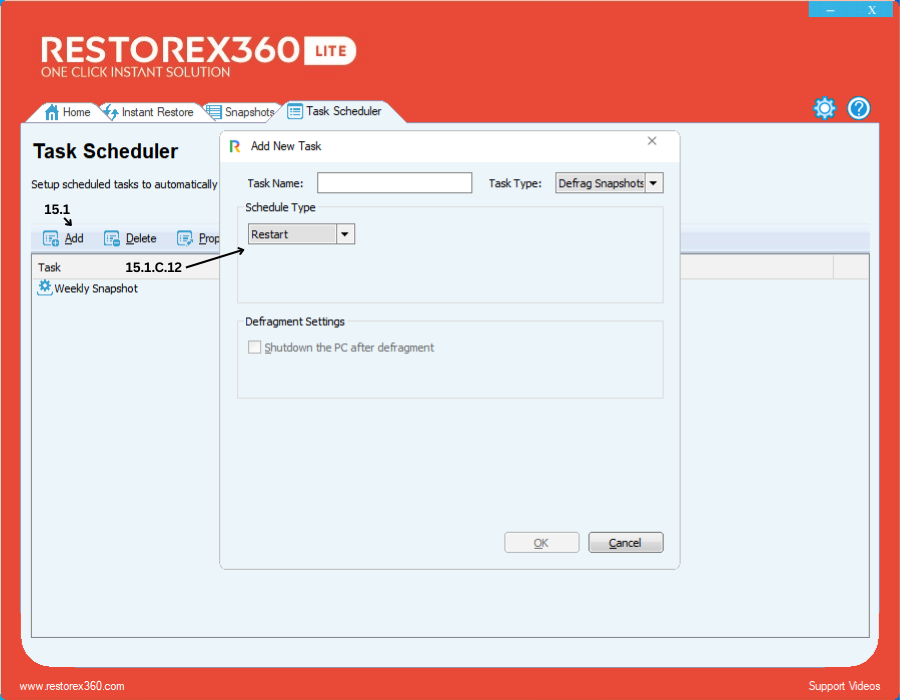This screenshot has width=900, height=700.
Task: Expand the Task Type dropdown arrow
Action: click(x=654, y=183)
